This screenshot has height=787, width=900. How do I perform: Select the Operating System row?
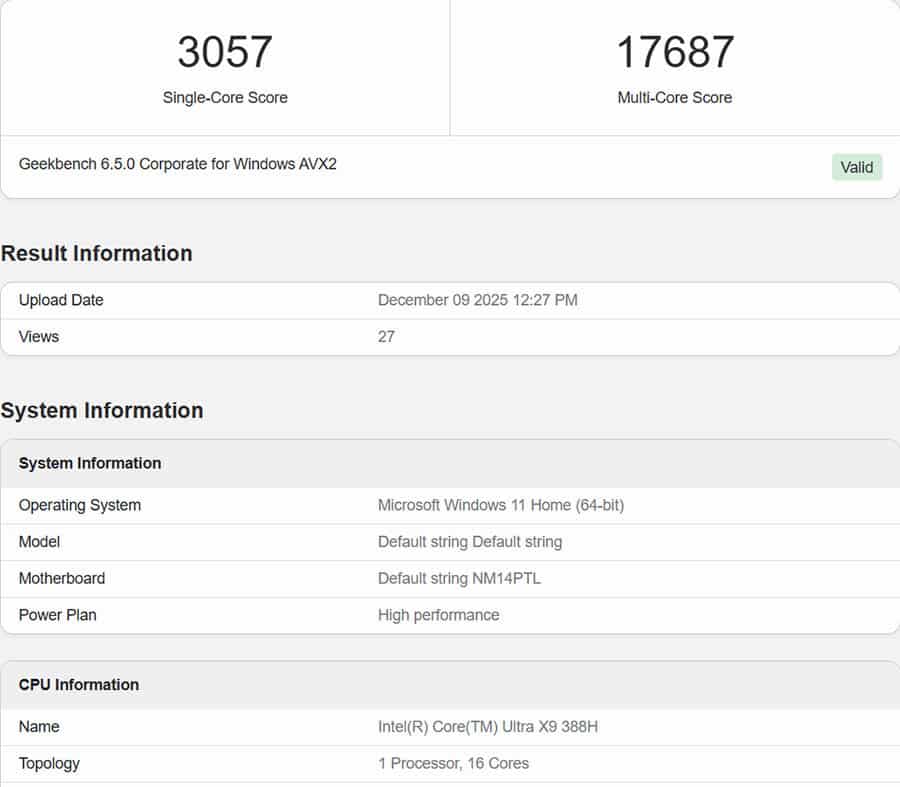coord(79,505)
